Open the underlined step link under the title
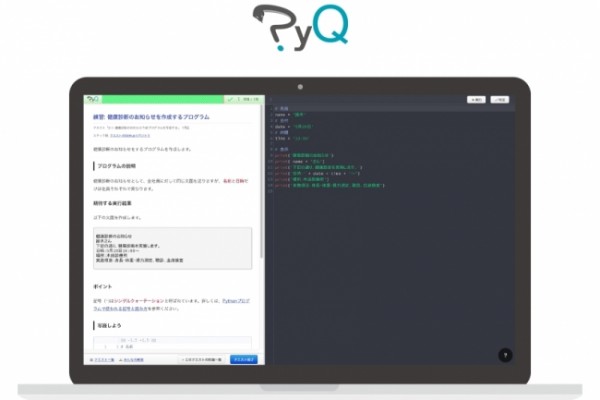600x400 pixels. click(130, 136)
